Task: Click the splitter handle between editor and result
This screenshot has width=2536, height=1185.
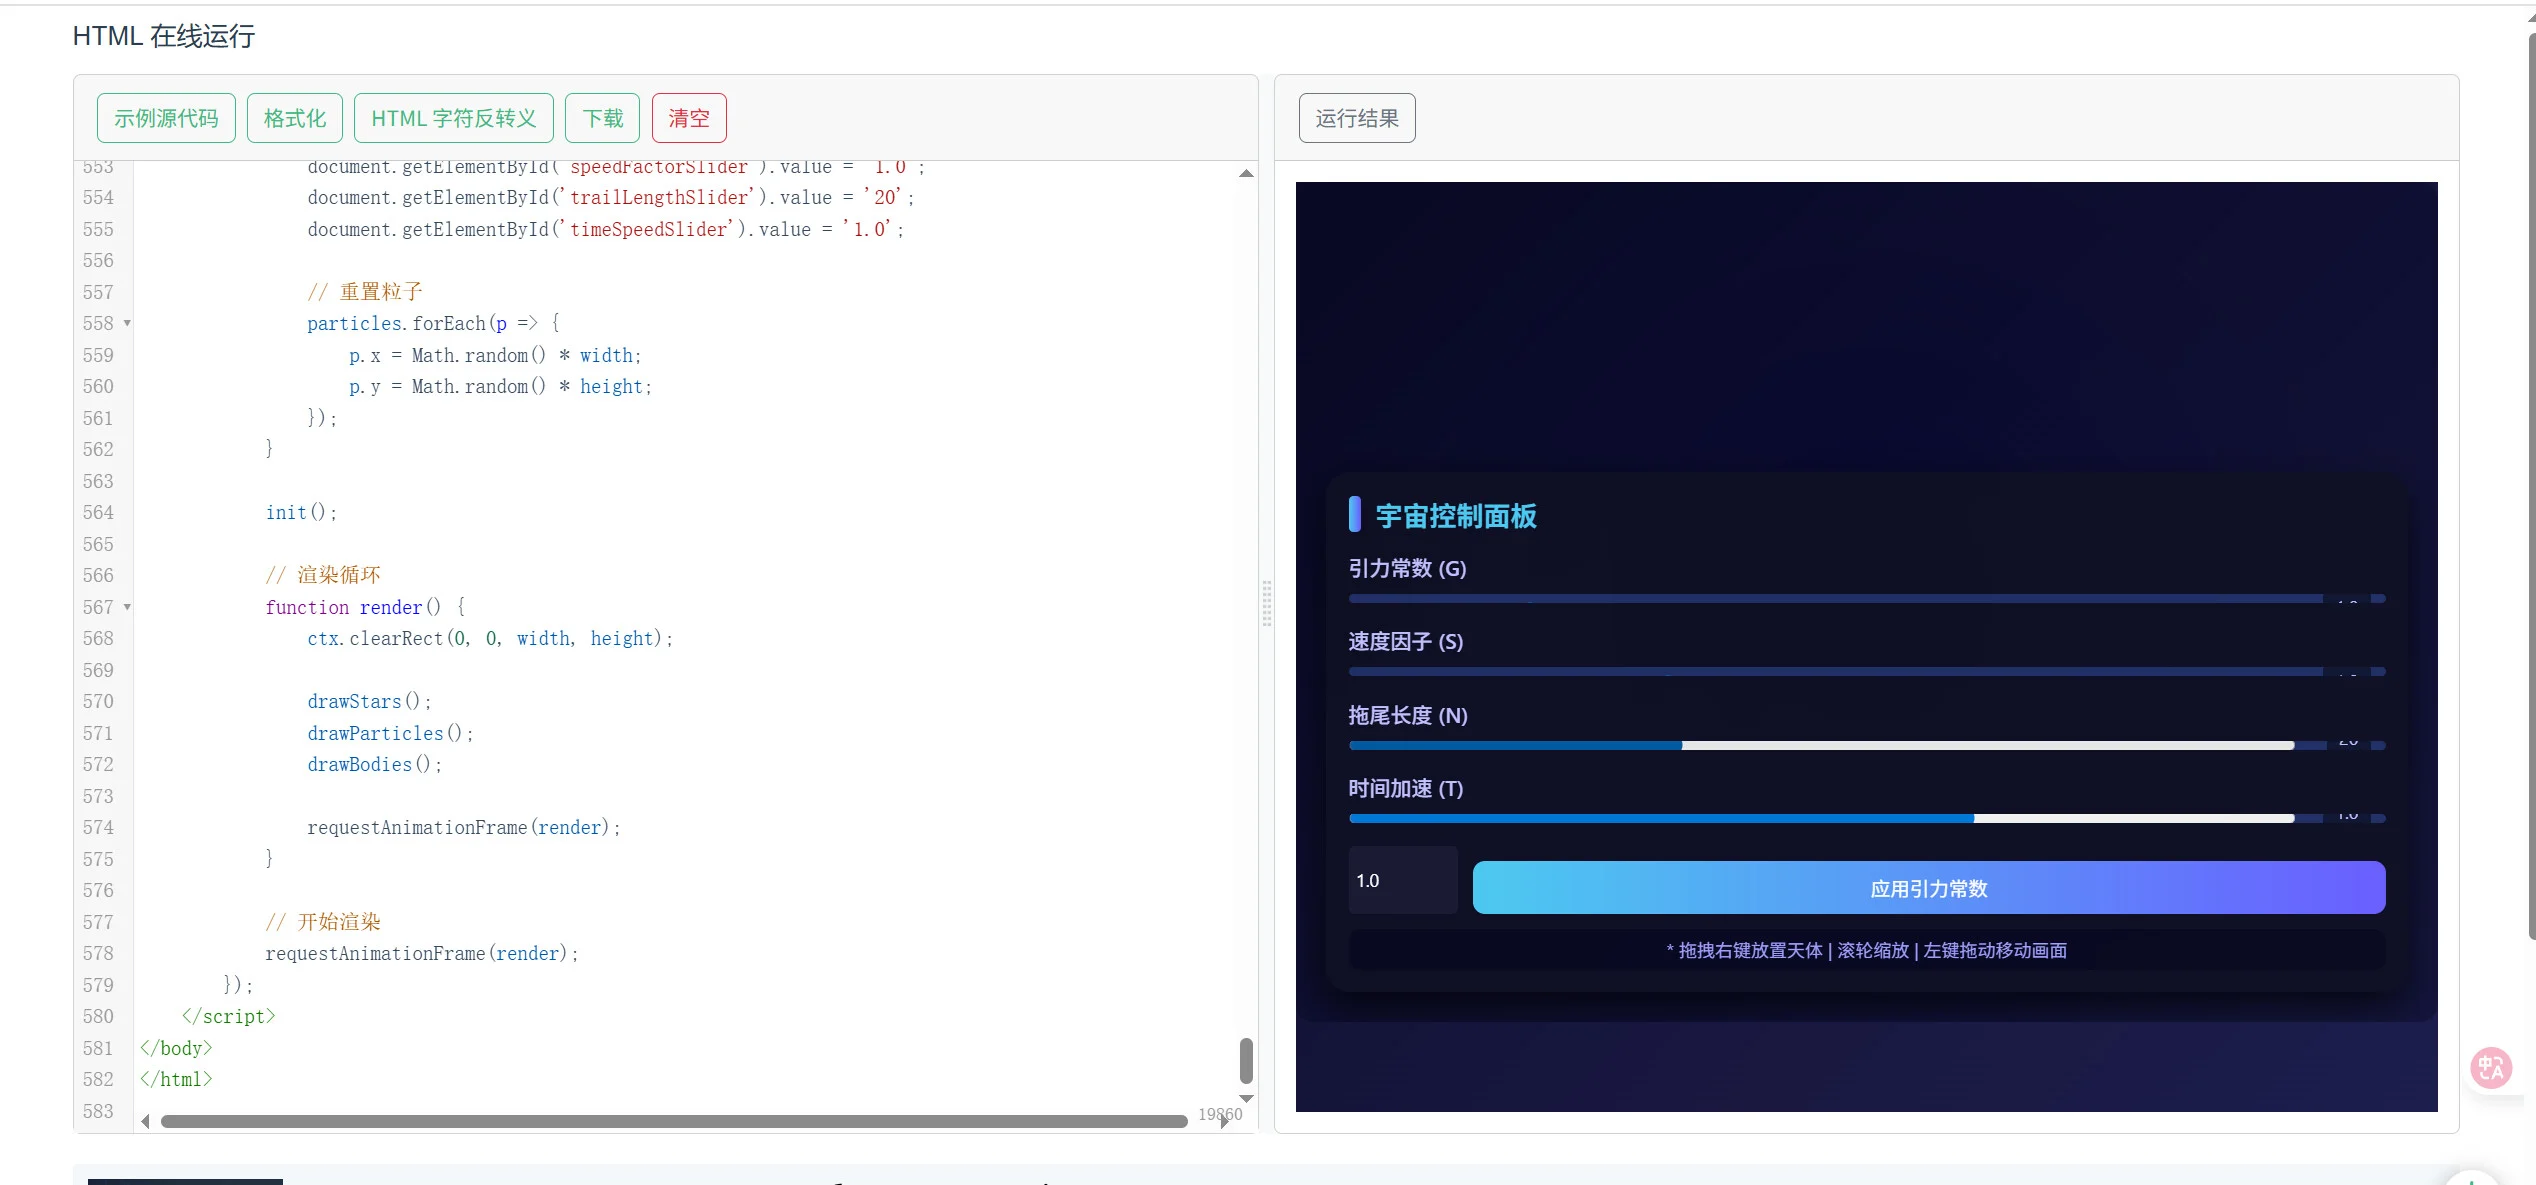Action: pos(1266,603)
